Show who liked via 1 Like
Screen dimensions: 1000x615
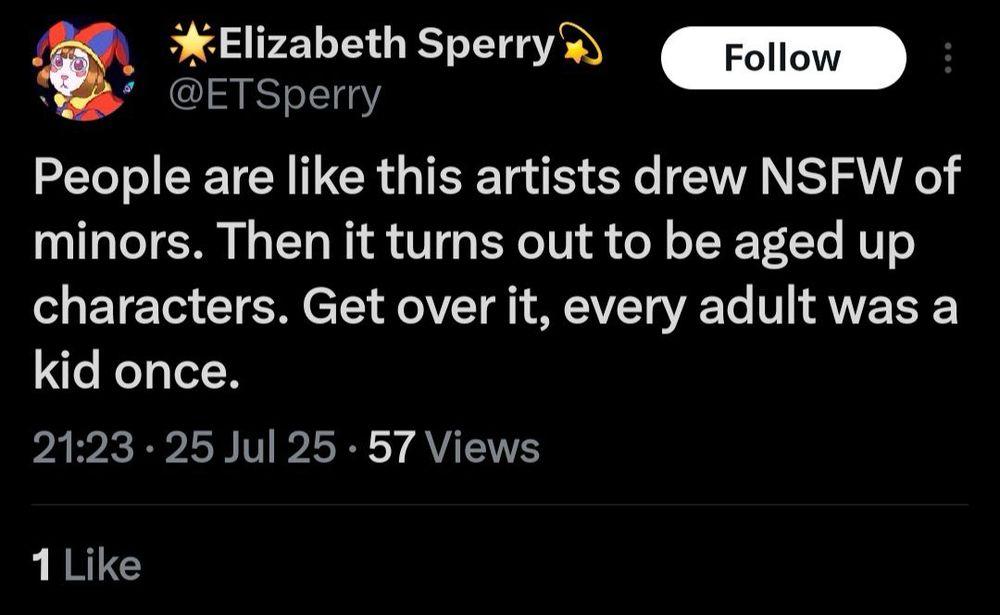(86, 566)
